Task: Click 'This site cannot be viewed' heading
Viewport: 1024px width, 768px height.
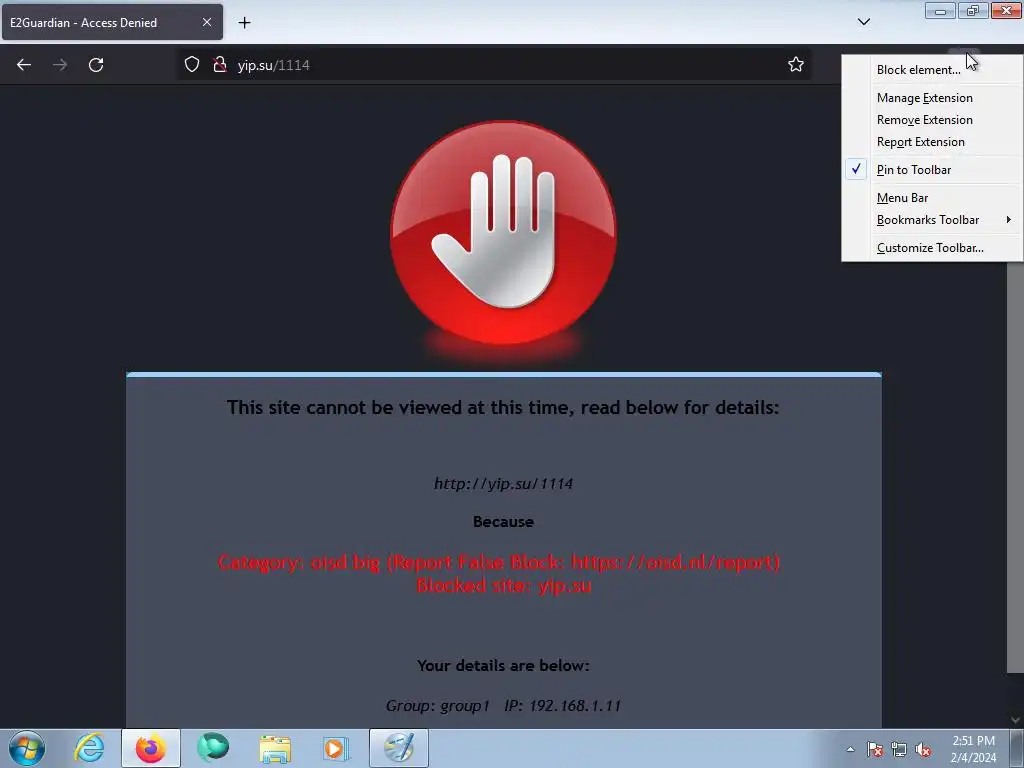Action: (x=503, y=408)
